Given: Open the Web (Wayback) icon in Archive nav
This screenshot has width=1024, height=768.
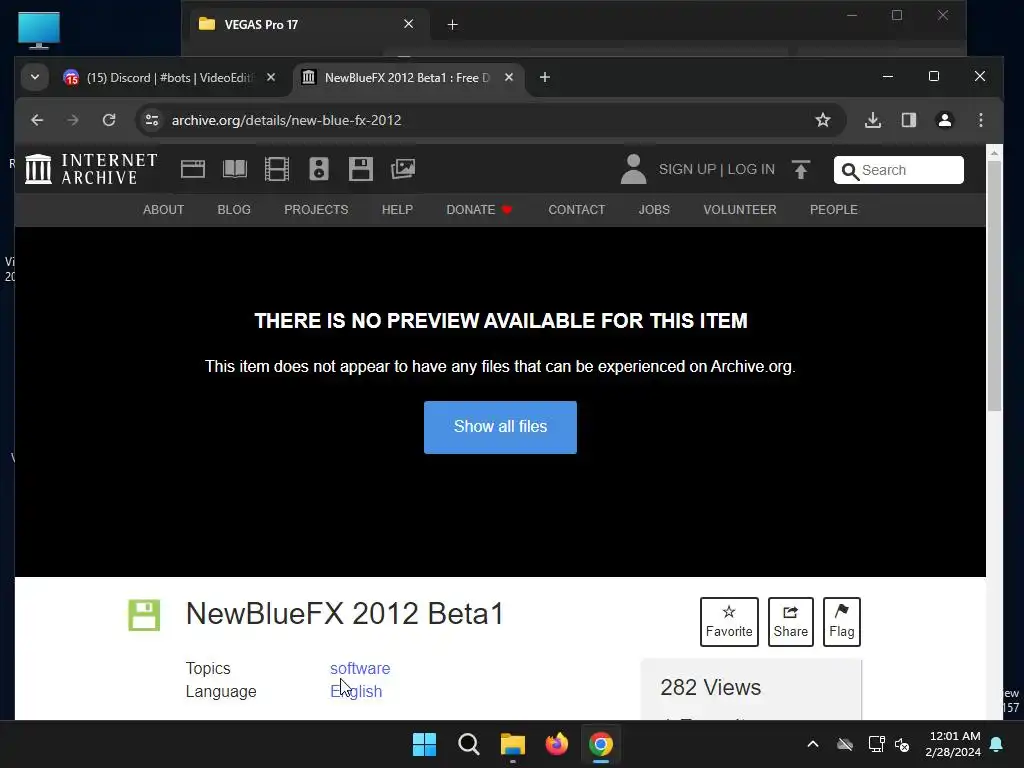Looking at the screenshot, I should pos(193,169).
